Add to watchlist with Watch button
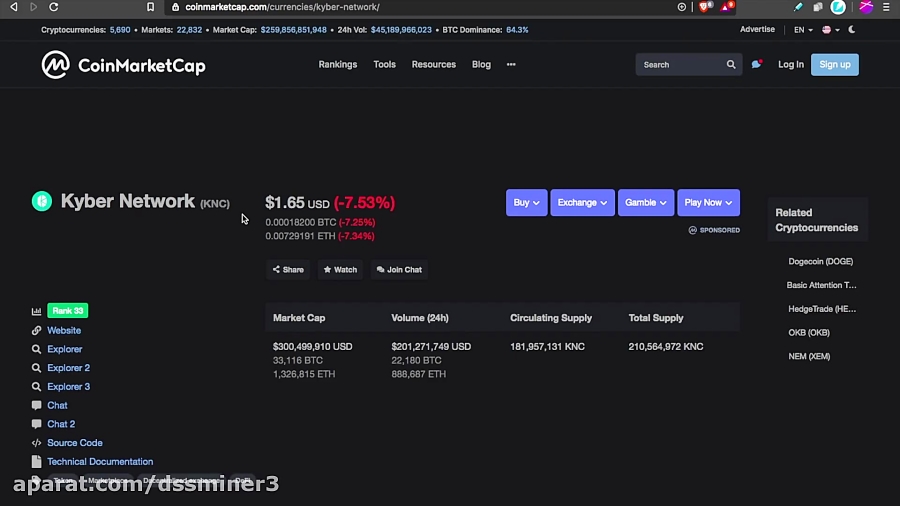Screen dimensions: 900x506 coord(340,270)
